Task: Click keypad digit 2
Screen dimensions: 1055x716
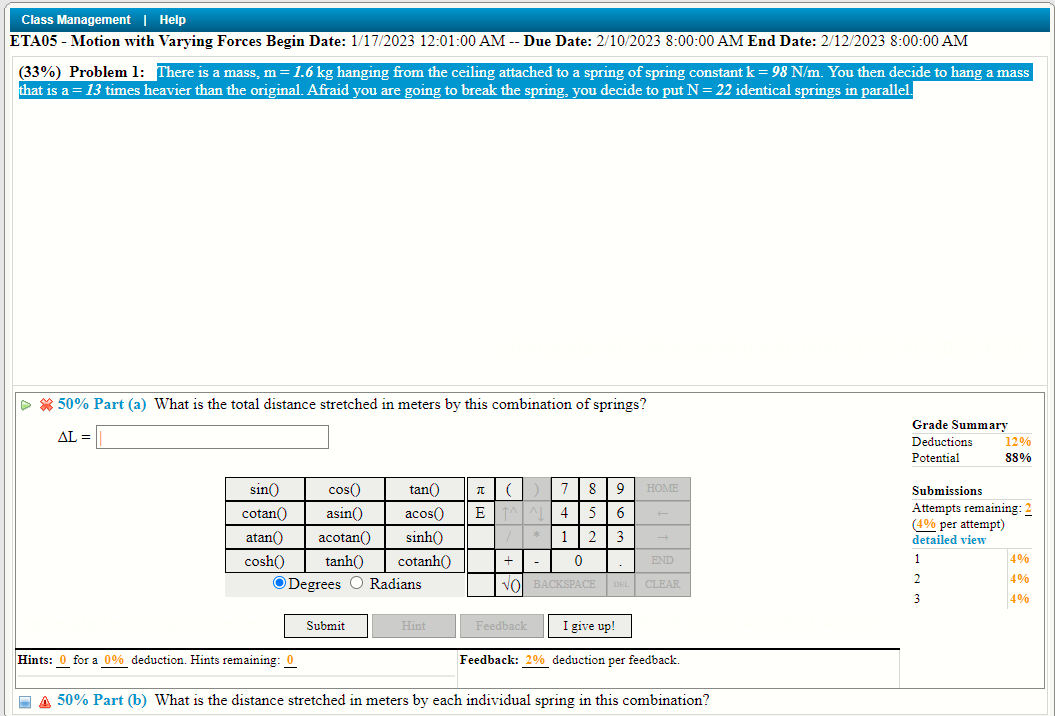Action: click(592, 537)
